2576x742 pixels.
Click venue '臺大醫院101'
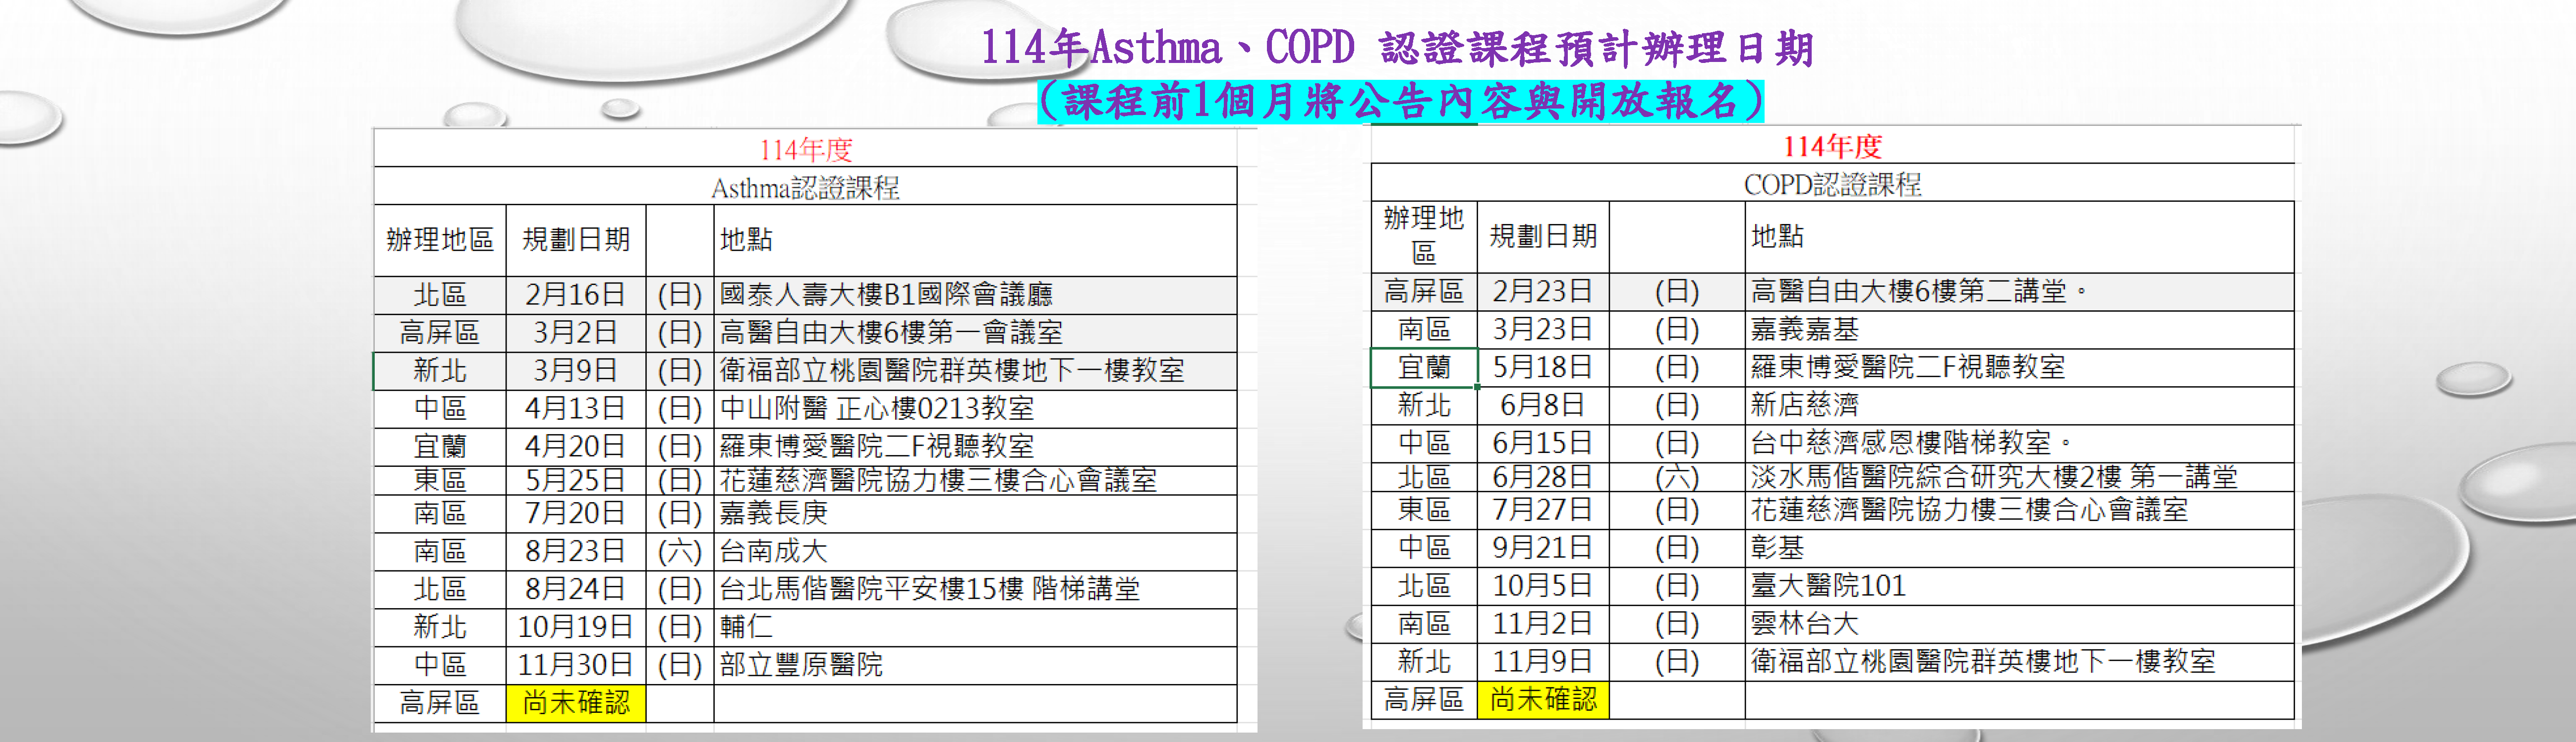pyautogui.click(x=1829, y=586)
